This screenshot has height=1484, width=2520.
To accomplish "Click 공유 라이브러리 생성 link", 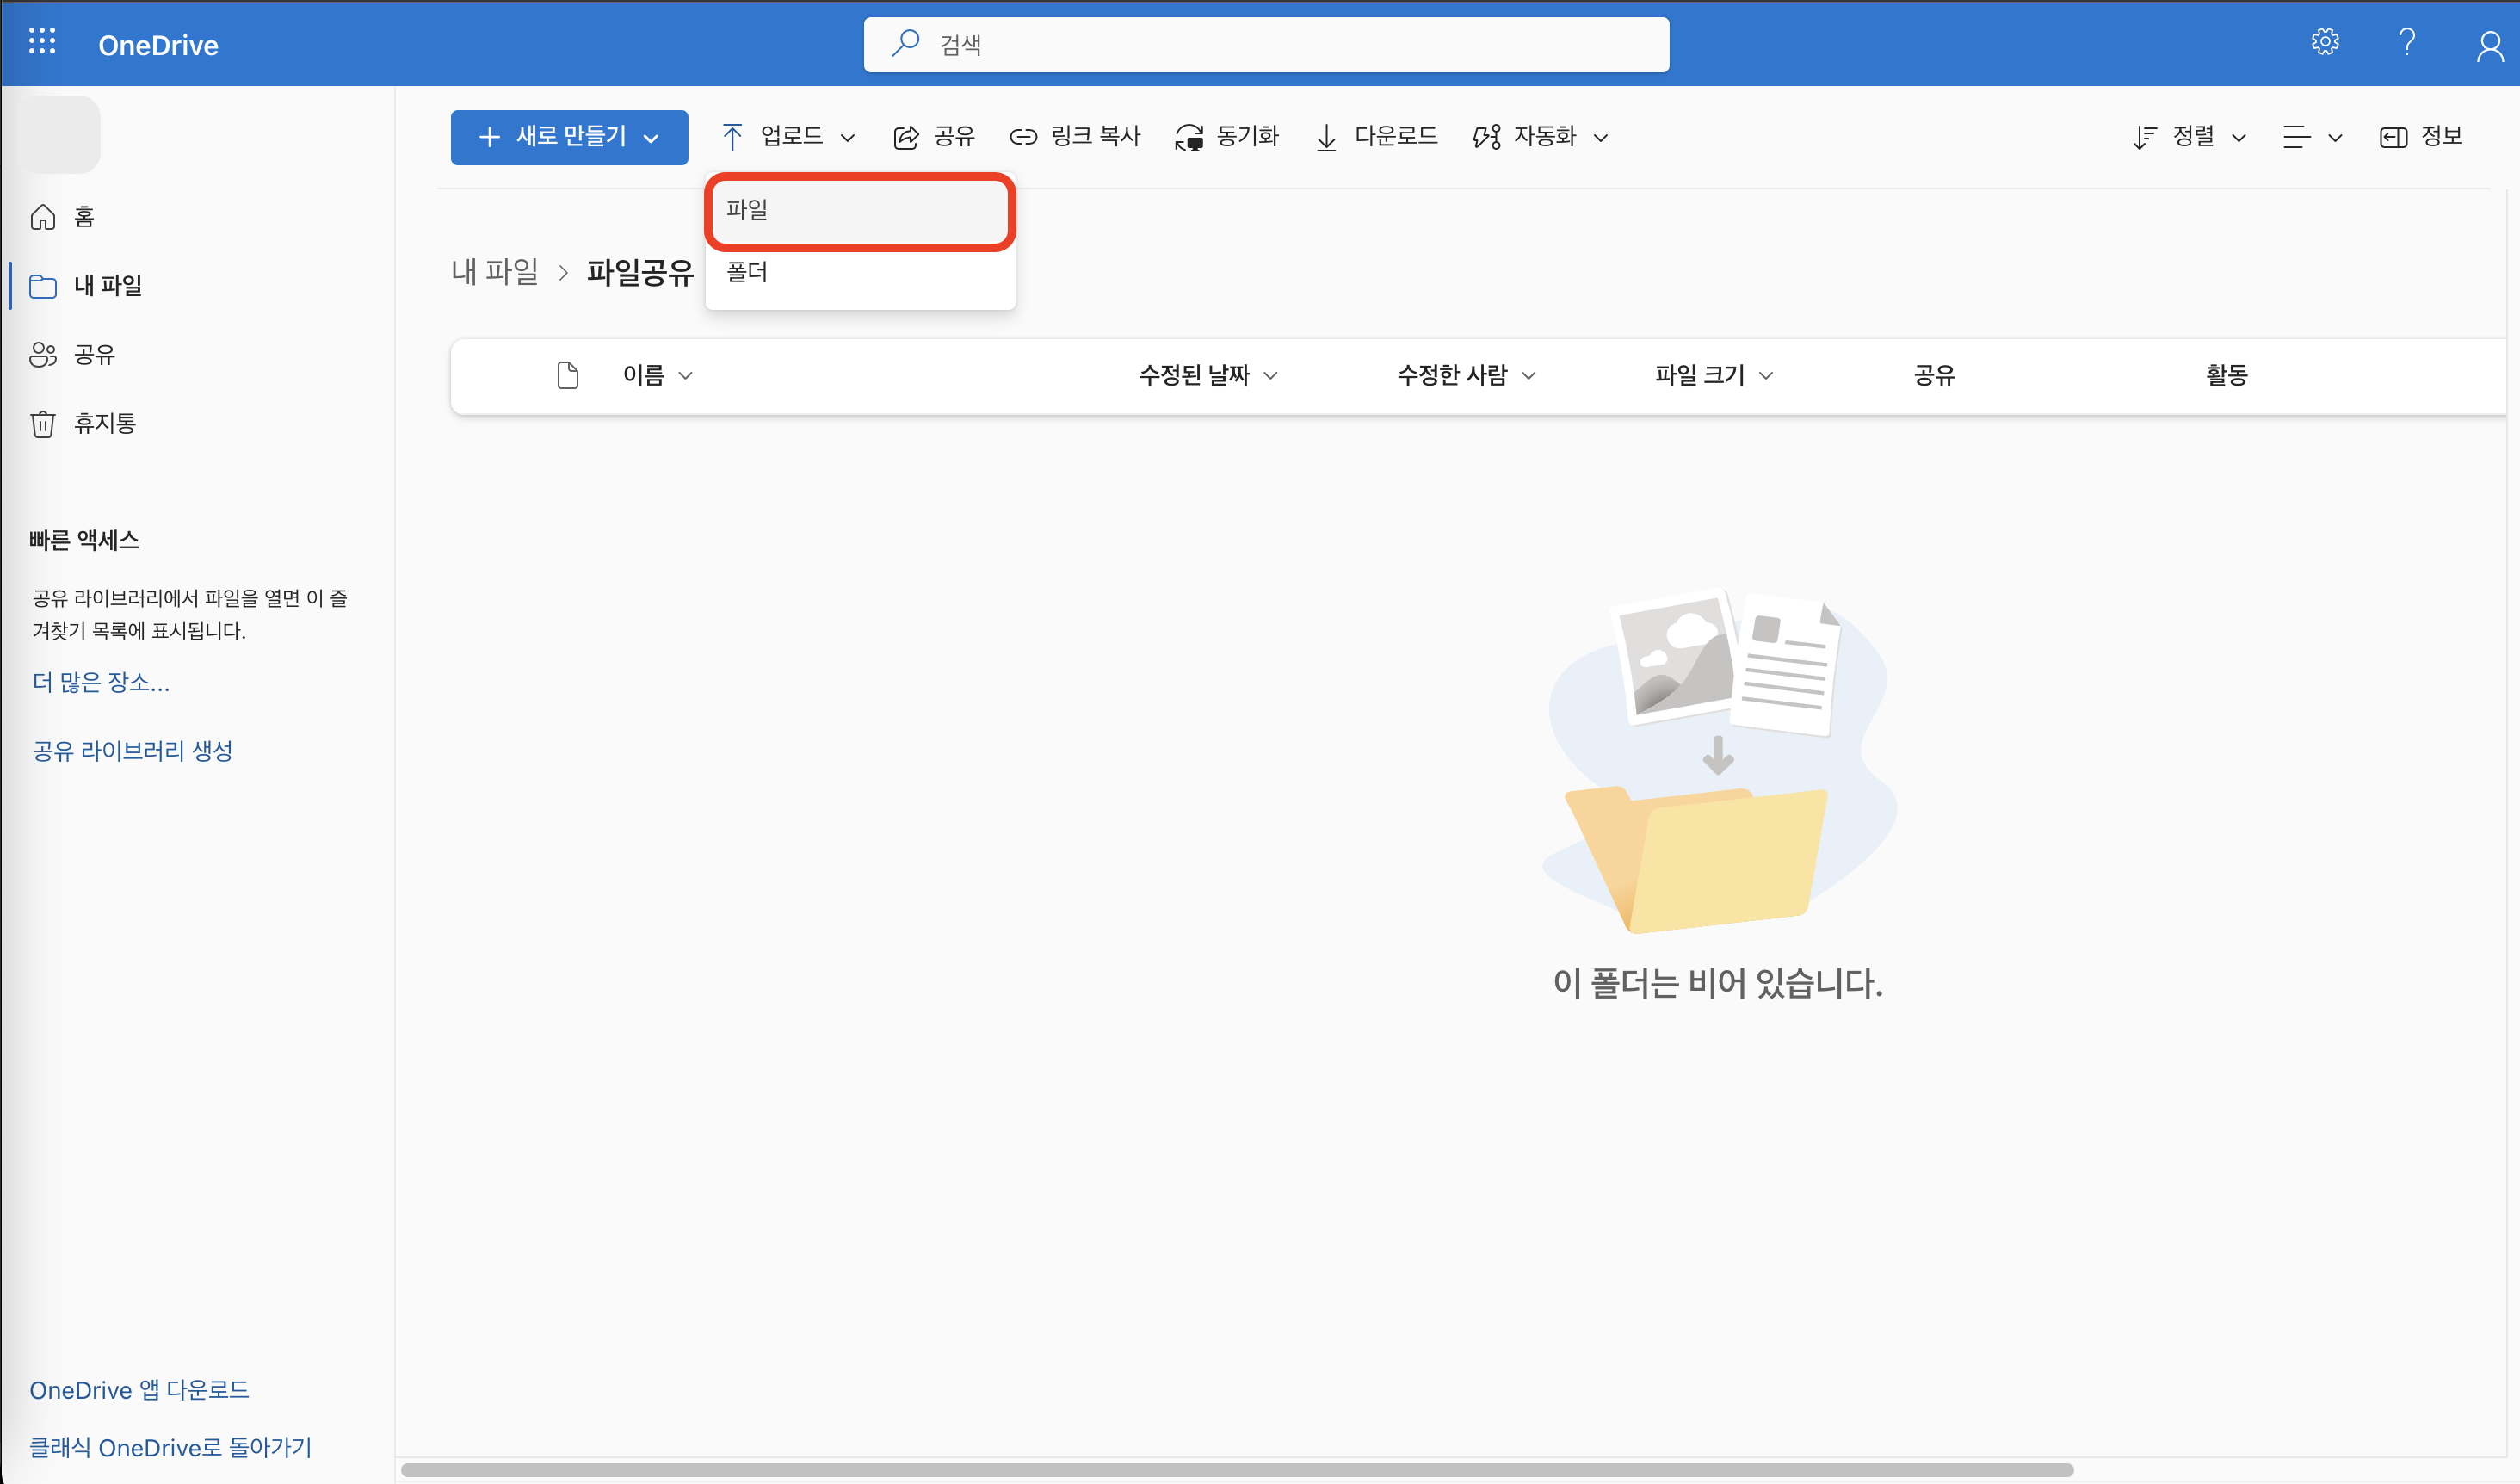I will click(132, 751).
